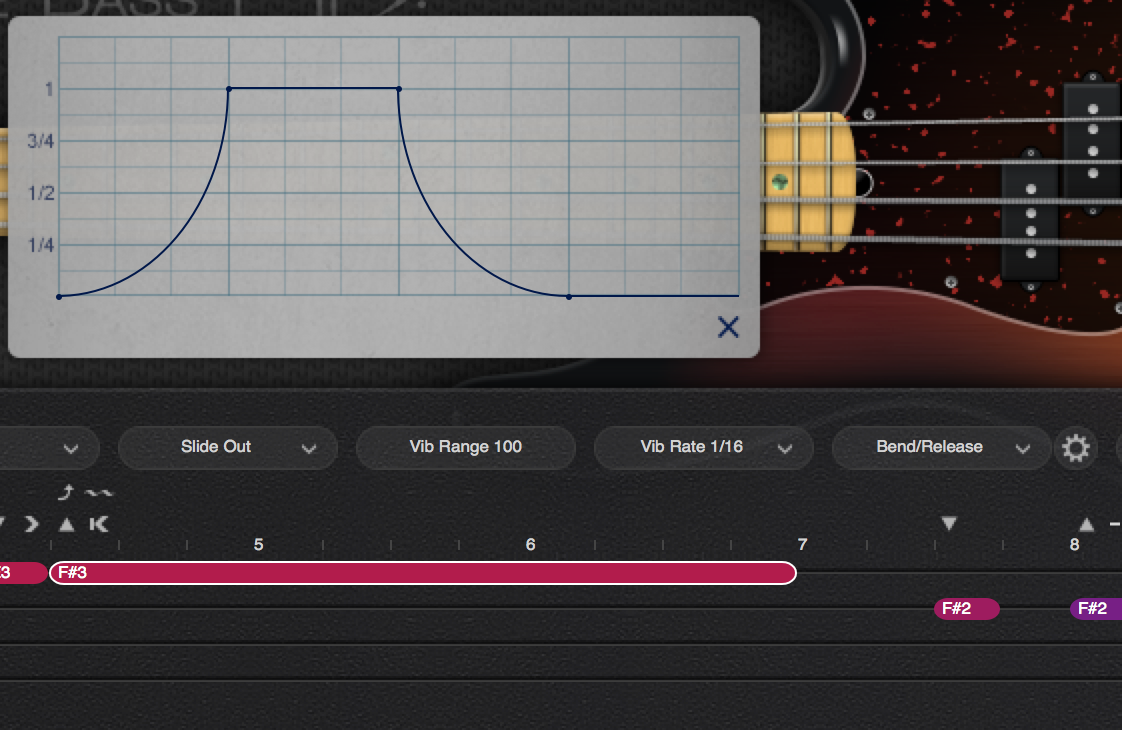Click the bend arrow articulation icon
Viewport: 1122px width, 730px height.
pos(68,492)
